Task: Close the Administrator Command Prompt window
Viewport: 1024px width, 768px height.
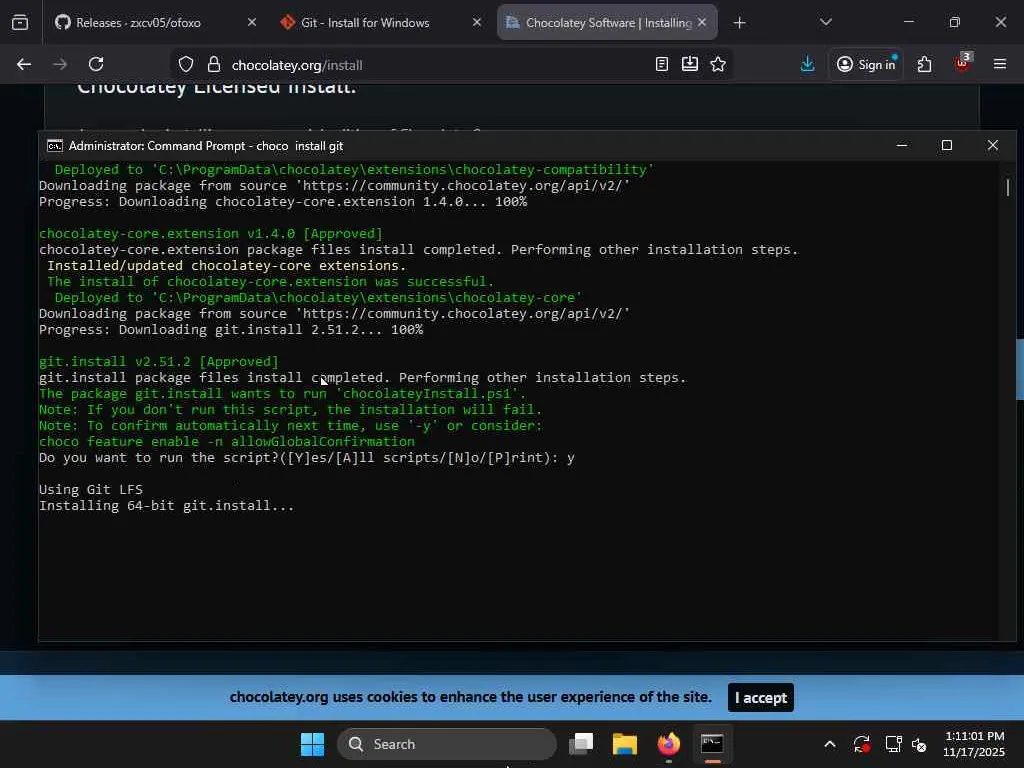Action: pos(993,146)
